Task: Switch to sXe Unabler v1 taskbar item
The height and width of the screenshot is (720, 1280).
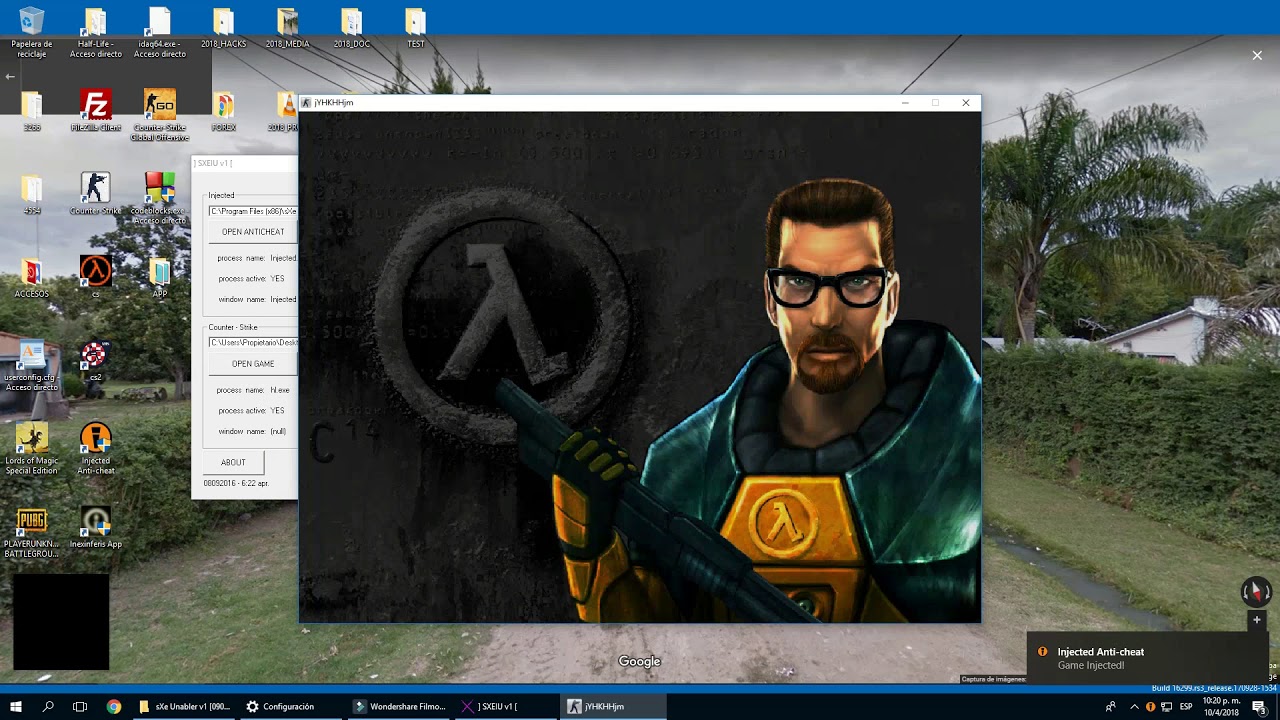Action: pos(184,707)
